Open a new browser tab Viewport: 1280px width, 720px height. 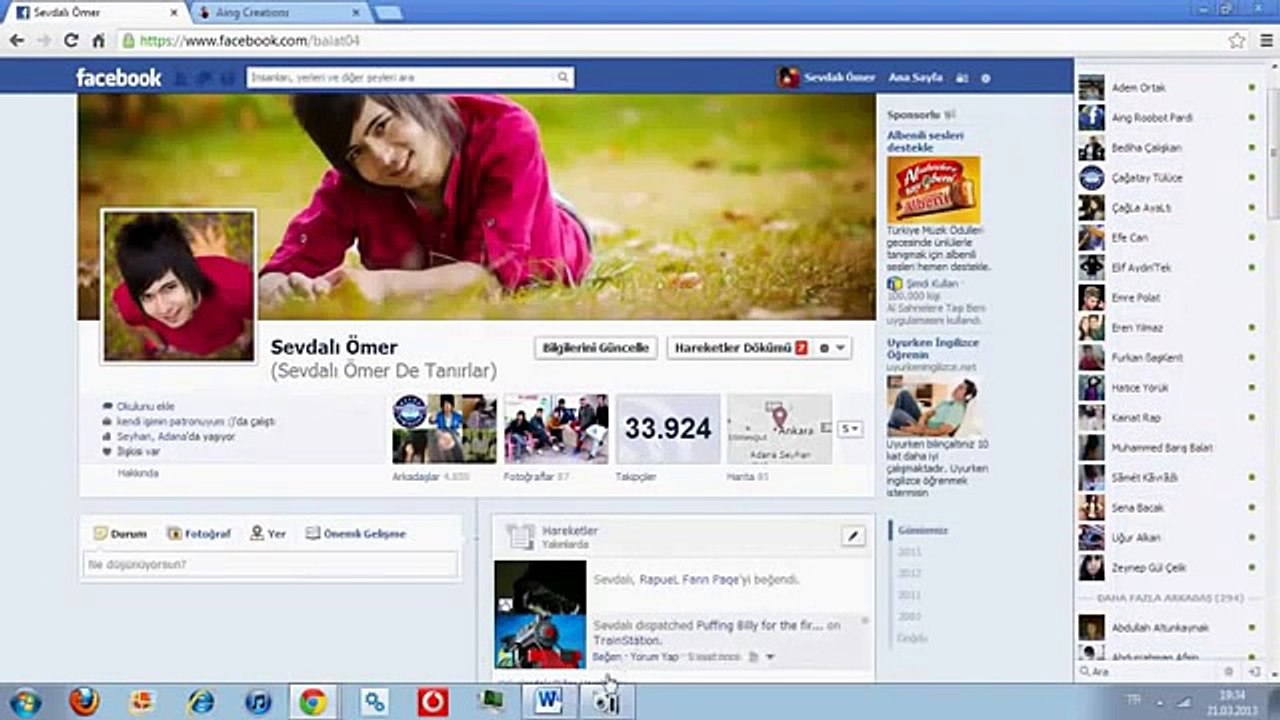click(388, 12)
